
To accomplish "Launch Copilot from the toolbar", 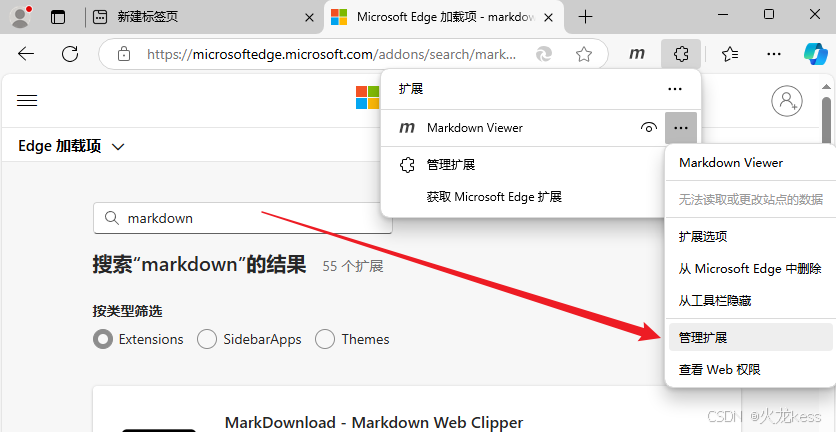I will click(816, 54).
